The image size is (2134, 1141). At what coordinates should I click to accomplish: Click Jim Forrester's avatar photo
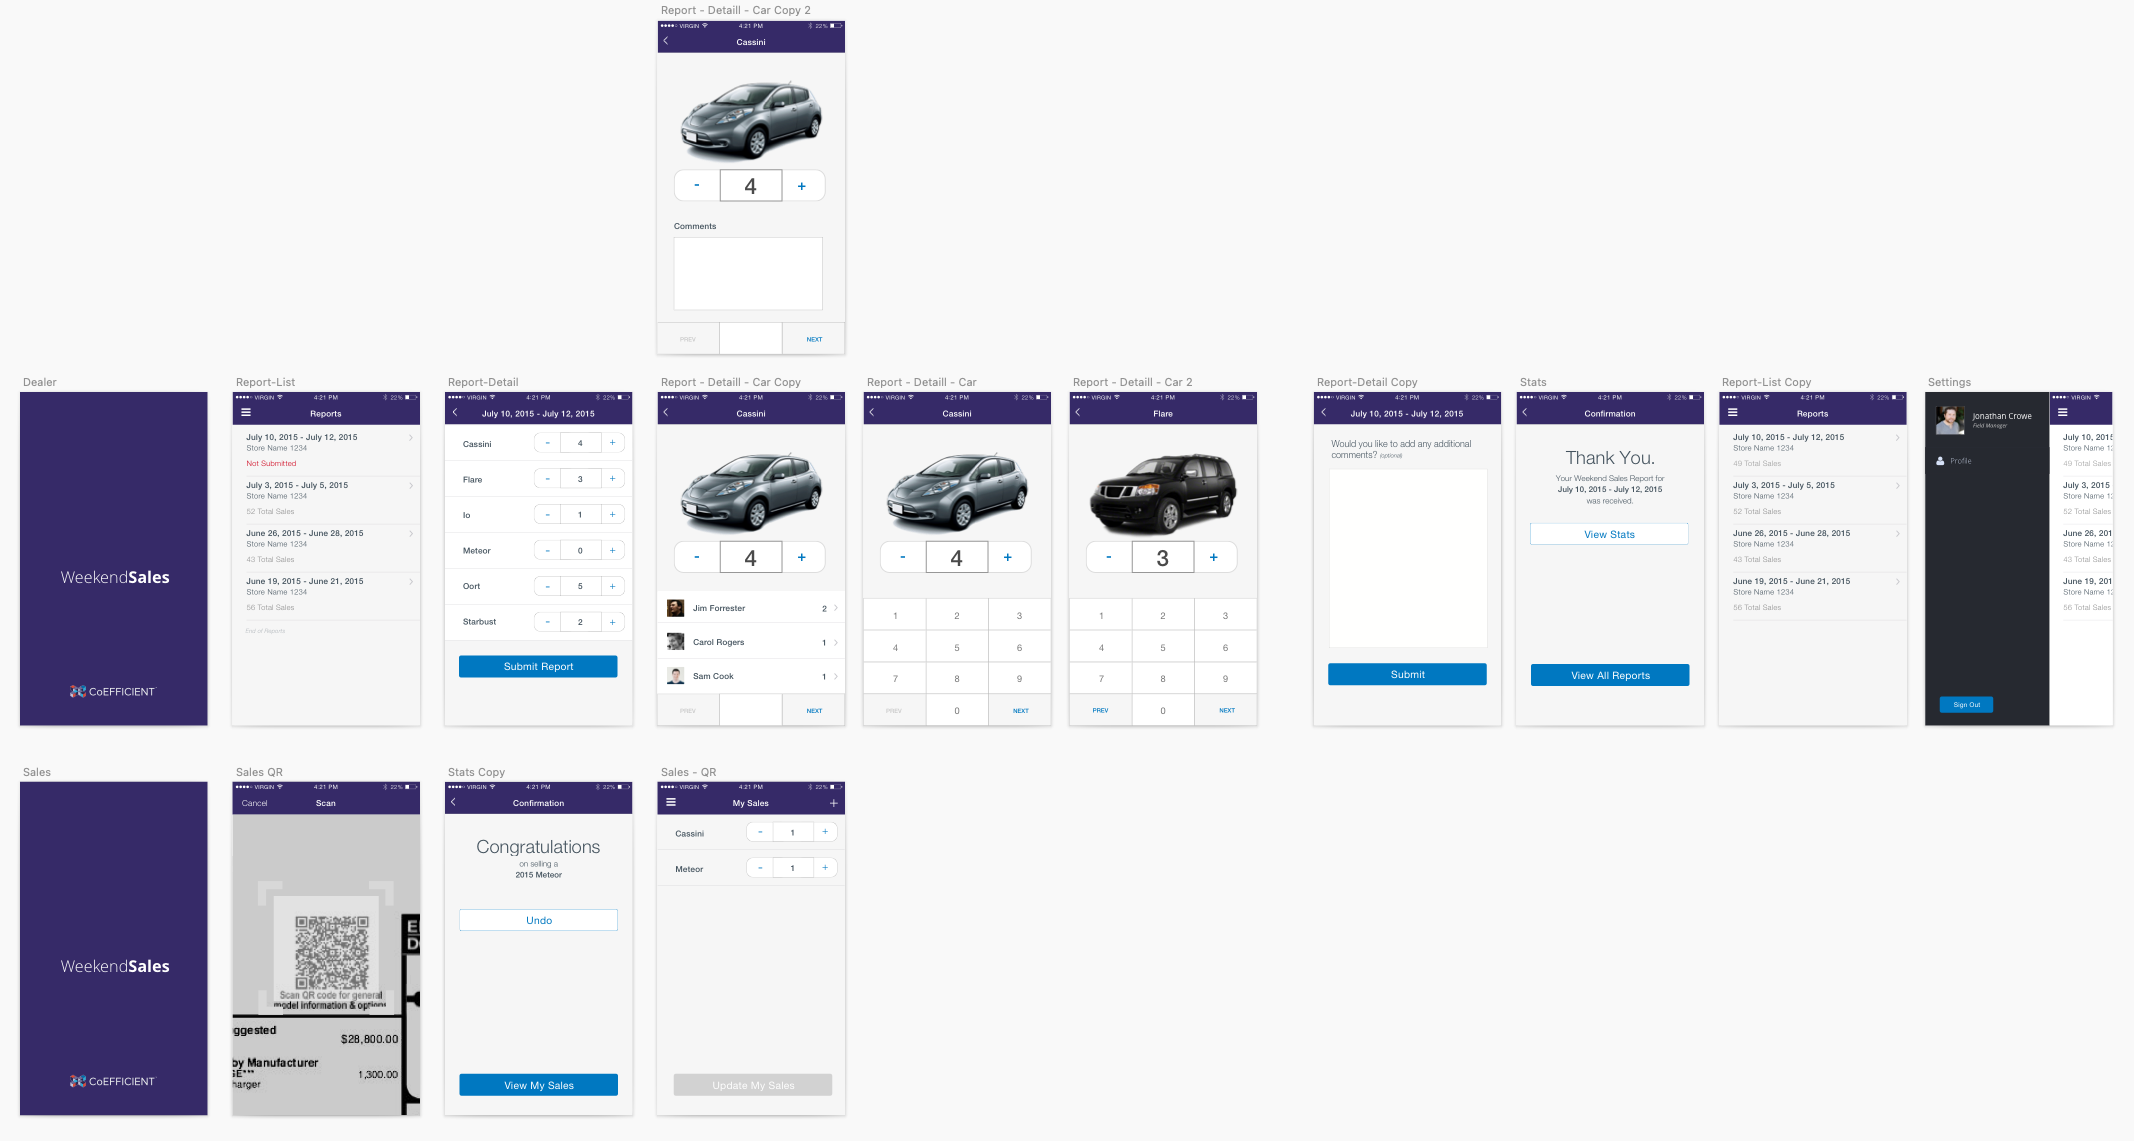click(x=676, y=608)
